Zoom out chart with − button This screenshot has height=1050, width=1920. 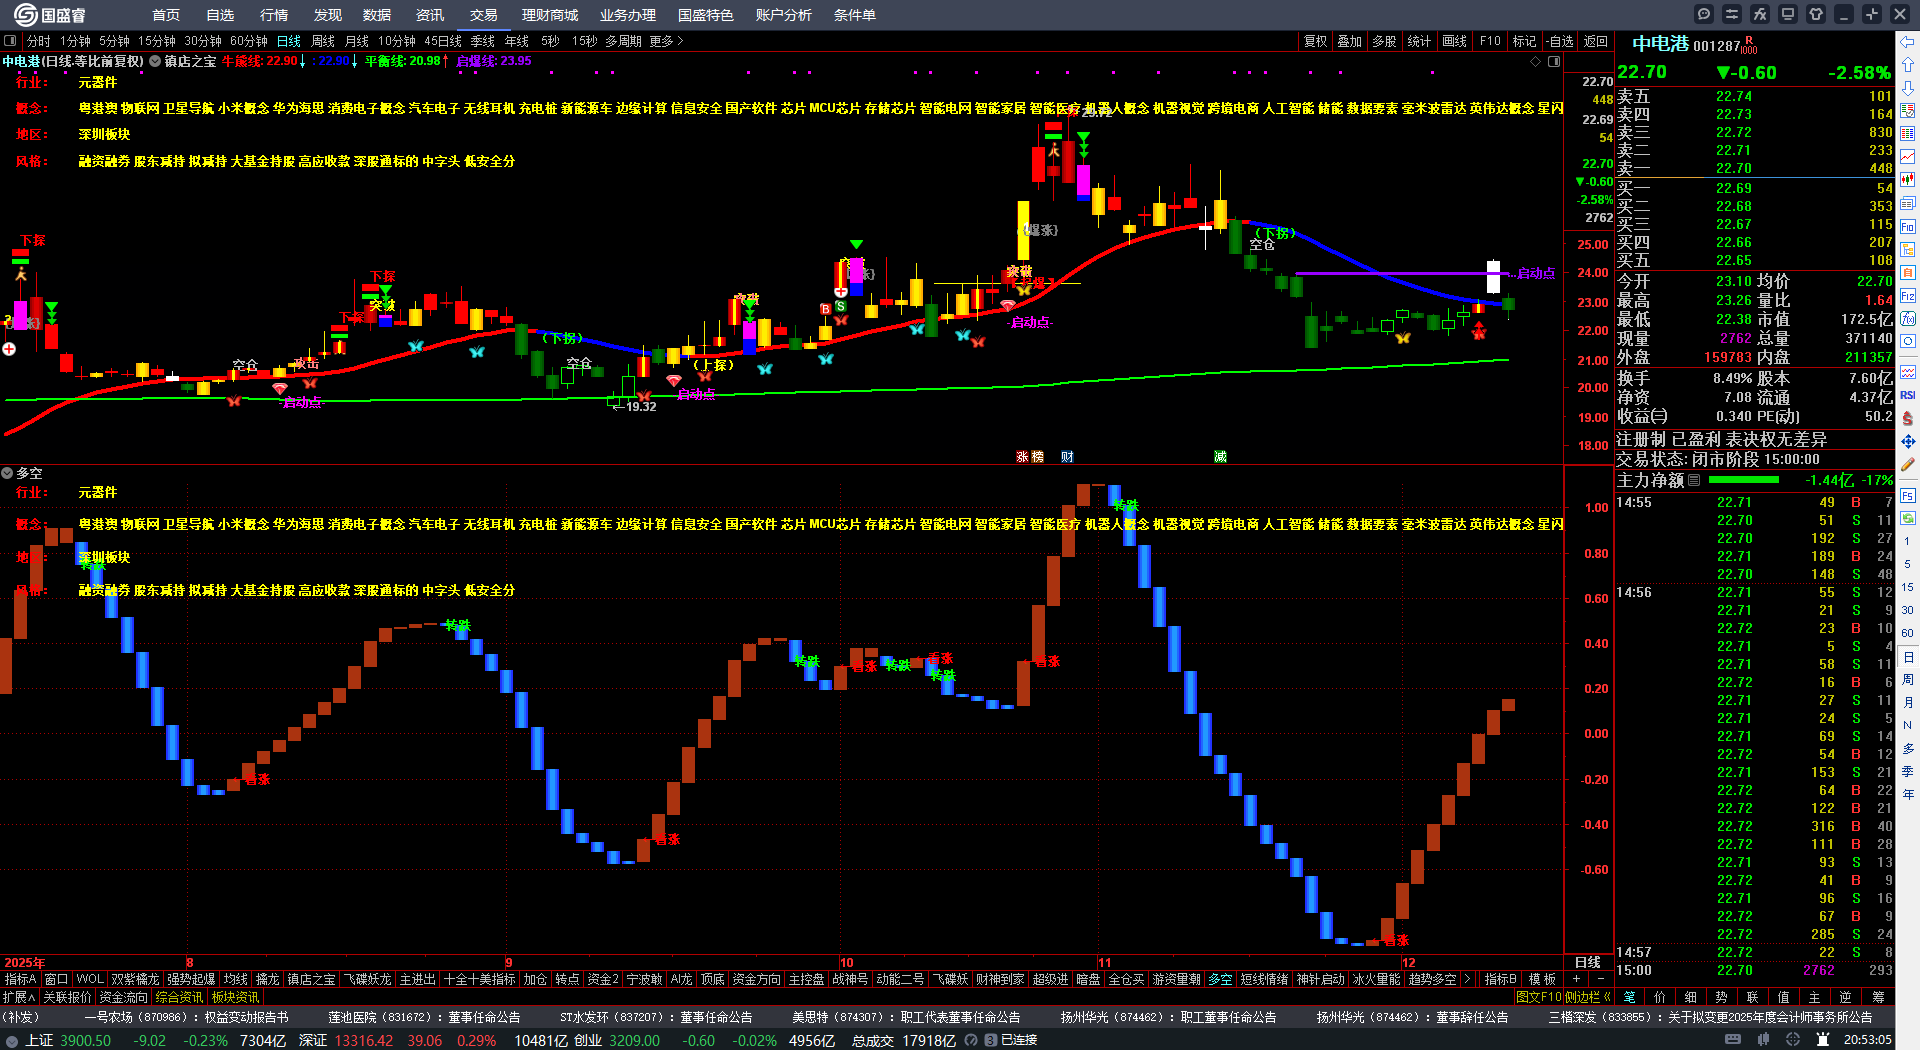1600,979
